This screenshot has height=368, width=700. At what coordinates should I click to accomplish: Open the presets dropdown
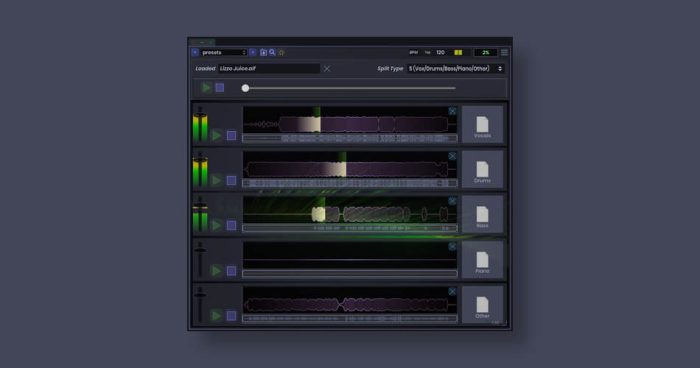[224, 52]
